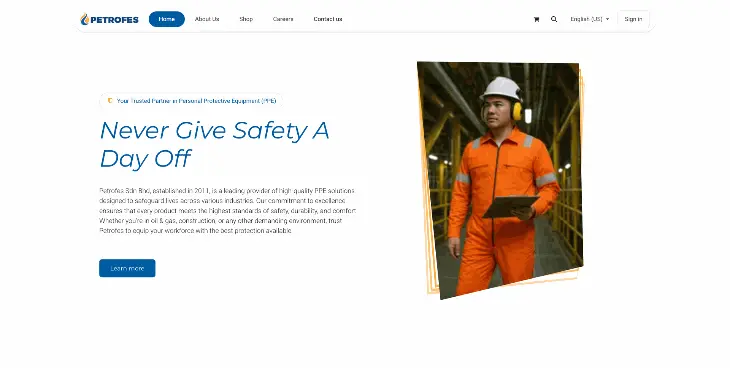The width and height of the screenshot is (730, 368).
Task: Click the tablet the worker is holding
Action: (511, 206)
